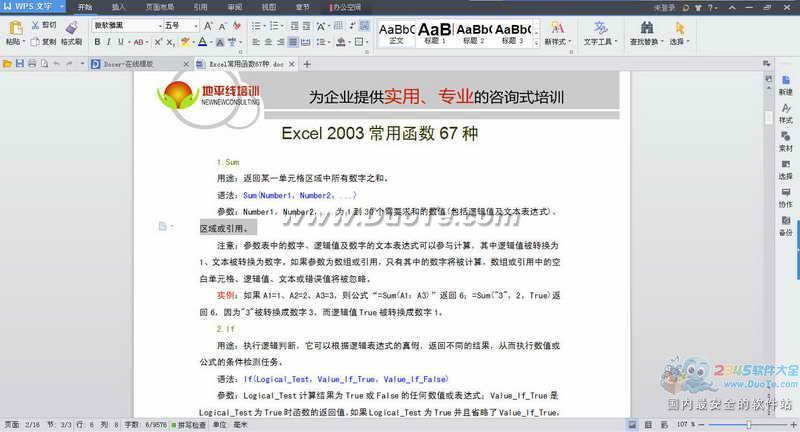Toggle underline formatting (U)
The image size is (800, 432).
click(x=120, y=42)
